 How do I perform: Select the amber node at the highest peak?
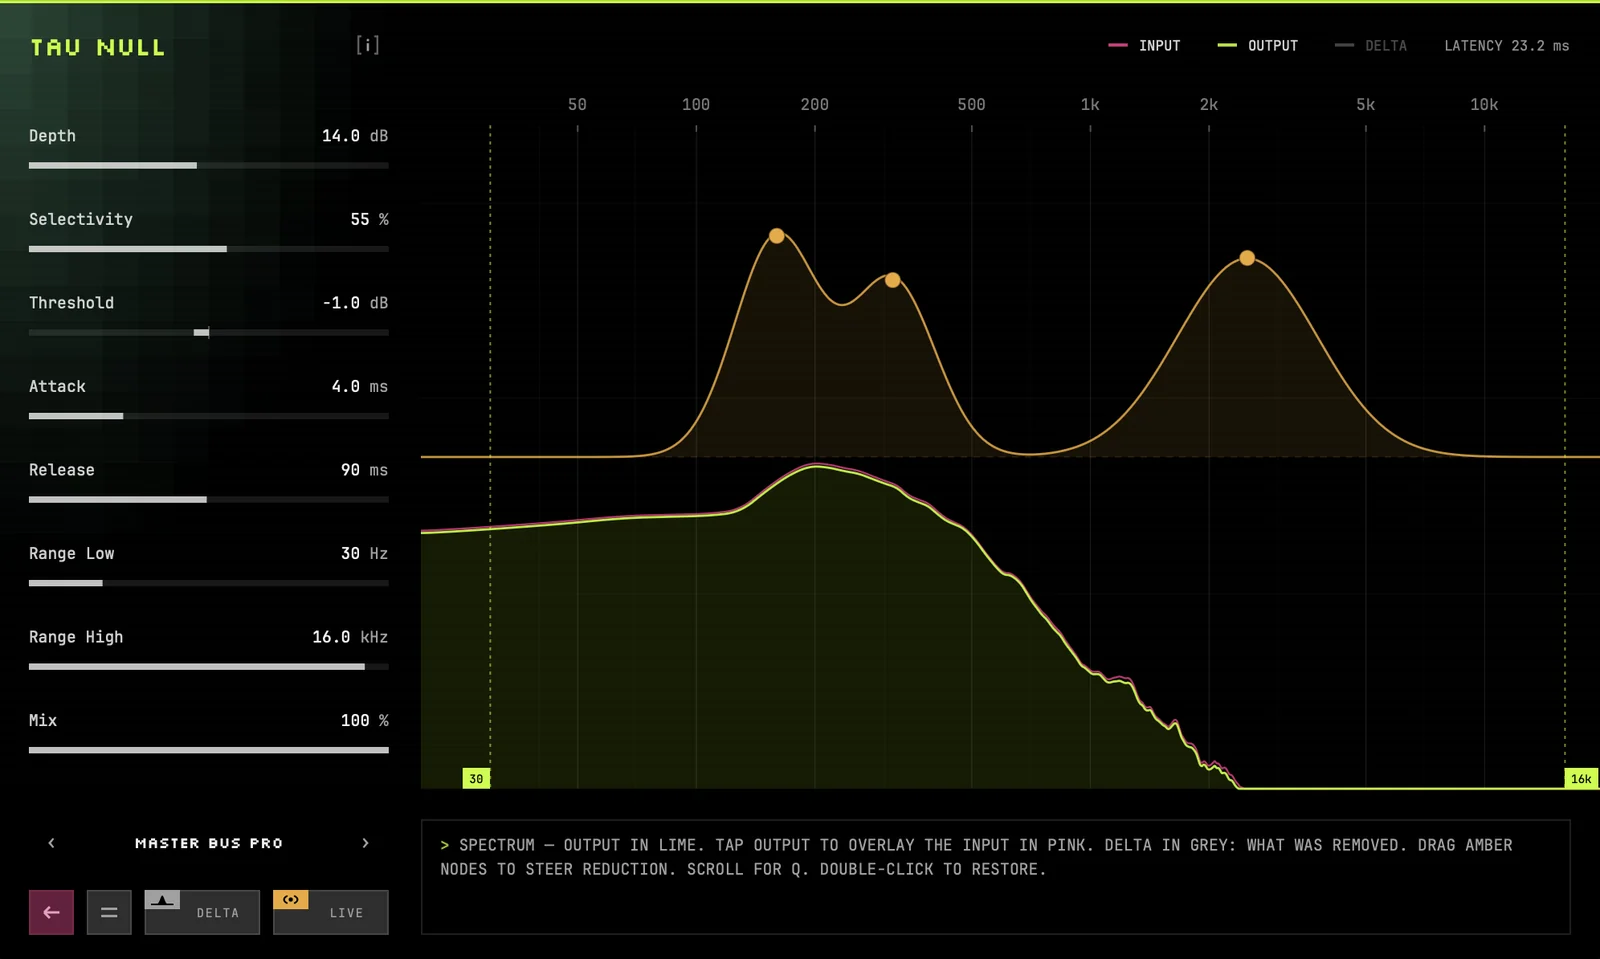(777, 236)
